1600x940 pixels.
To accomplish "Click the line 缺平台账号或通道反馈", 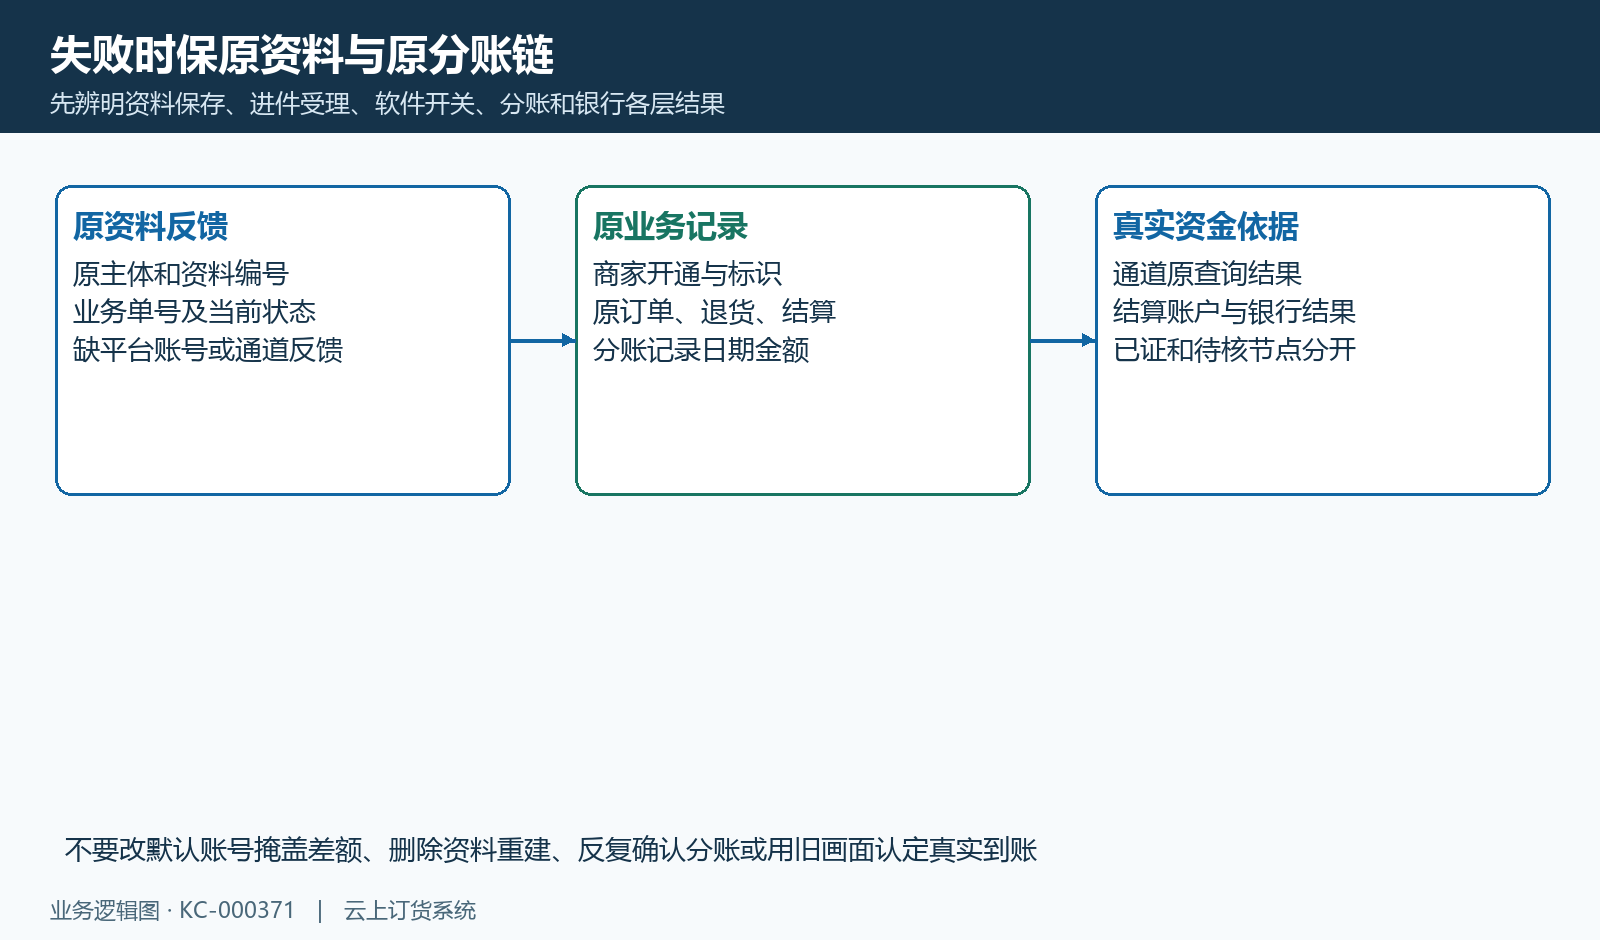I will tap(208, 350).
